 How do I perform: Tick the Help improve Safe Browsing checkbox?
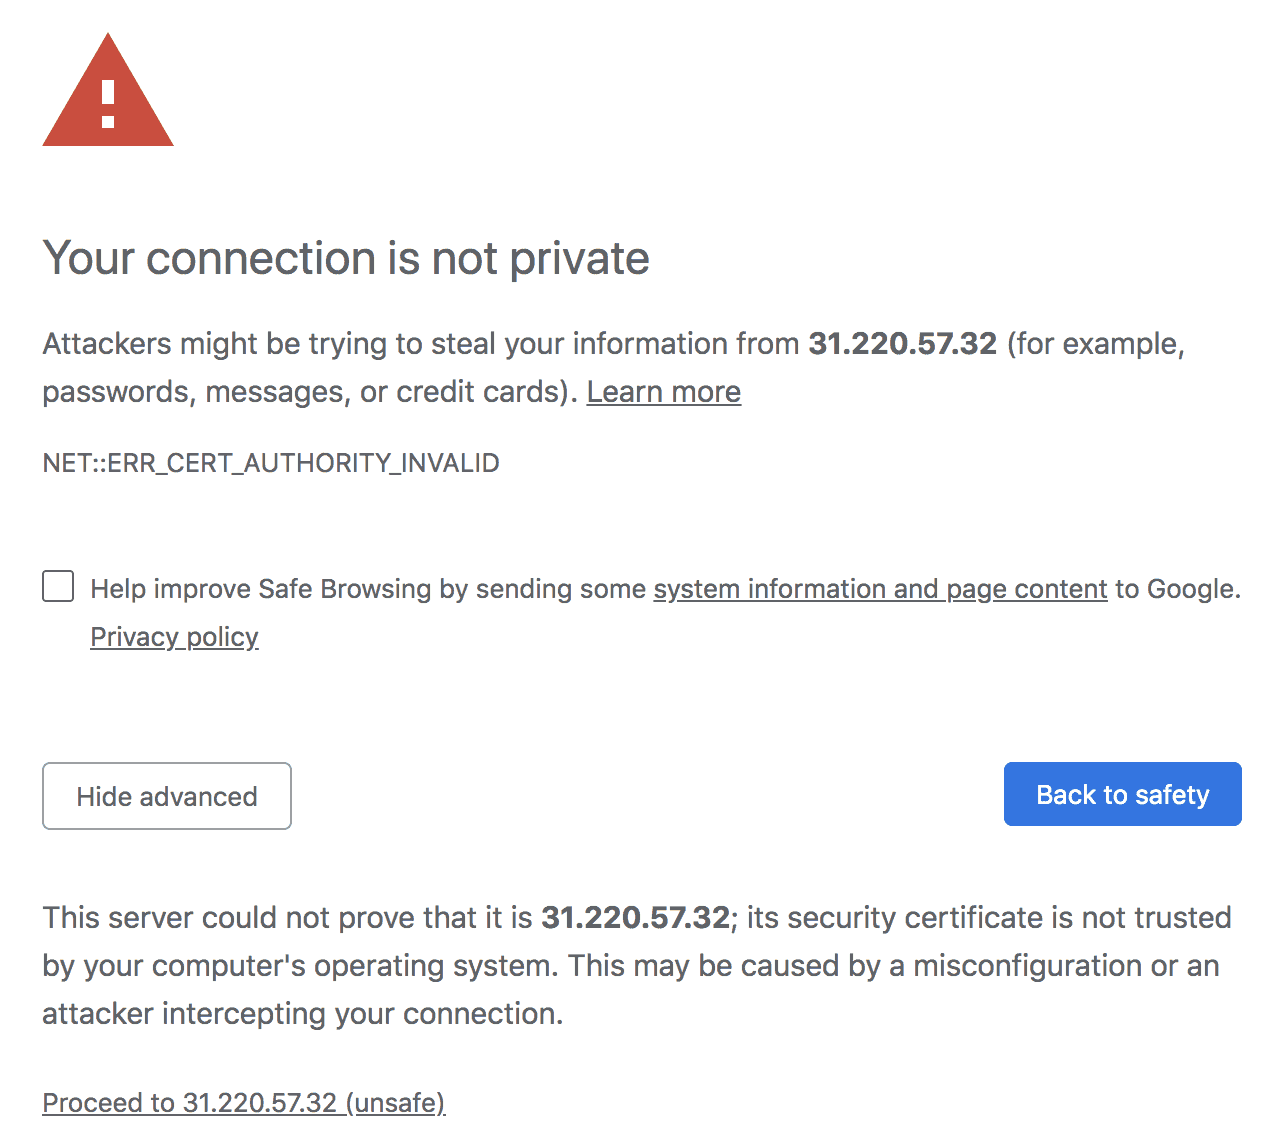(x=58, y=586)
